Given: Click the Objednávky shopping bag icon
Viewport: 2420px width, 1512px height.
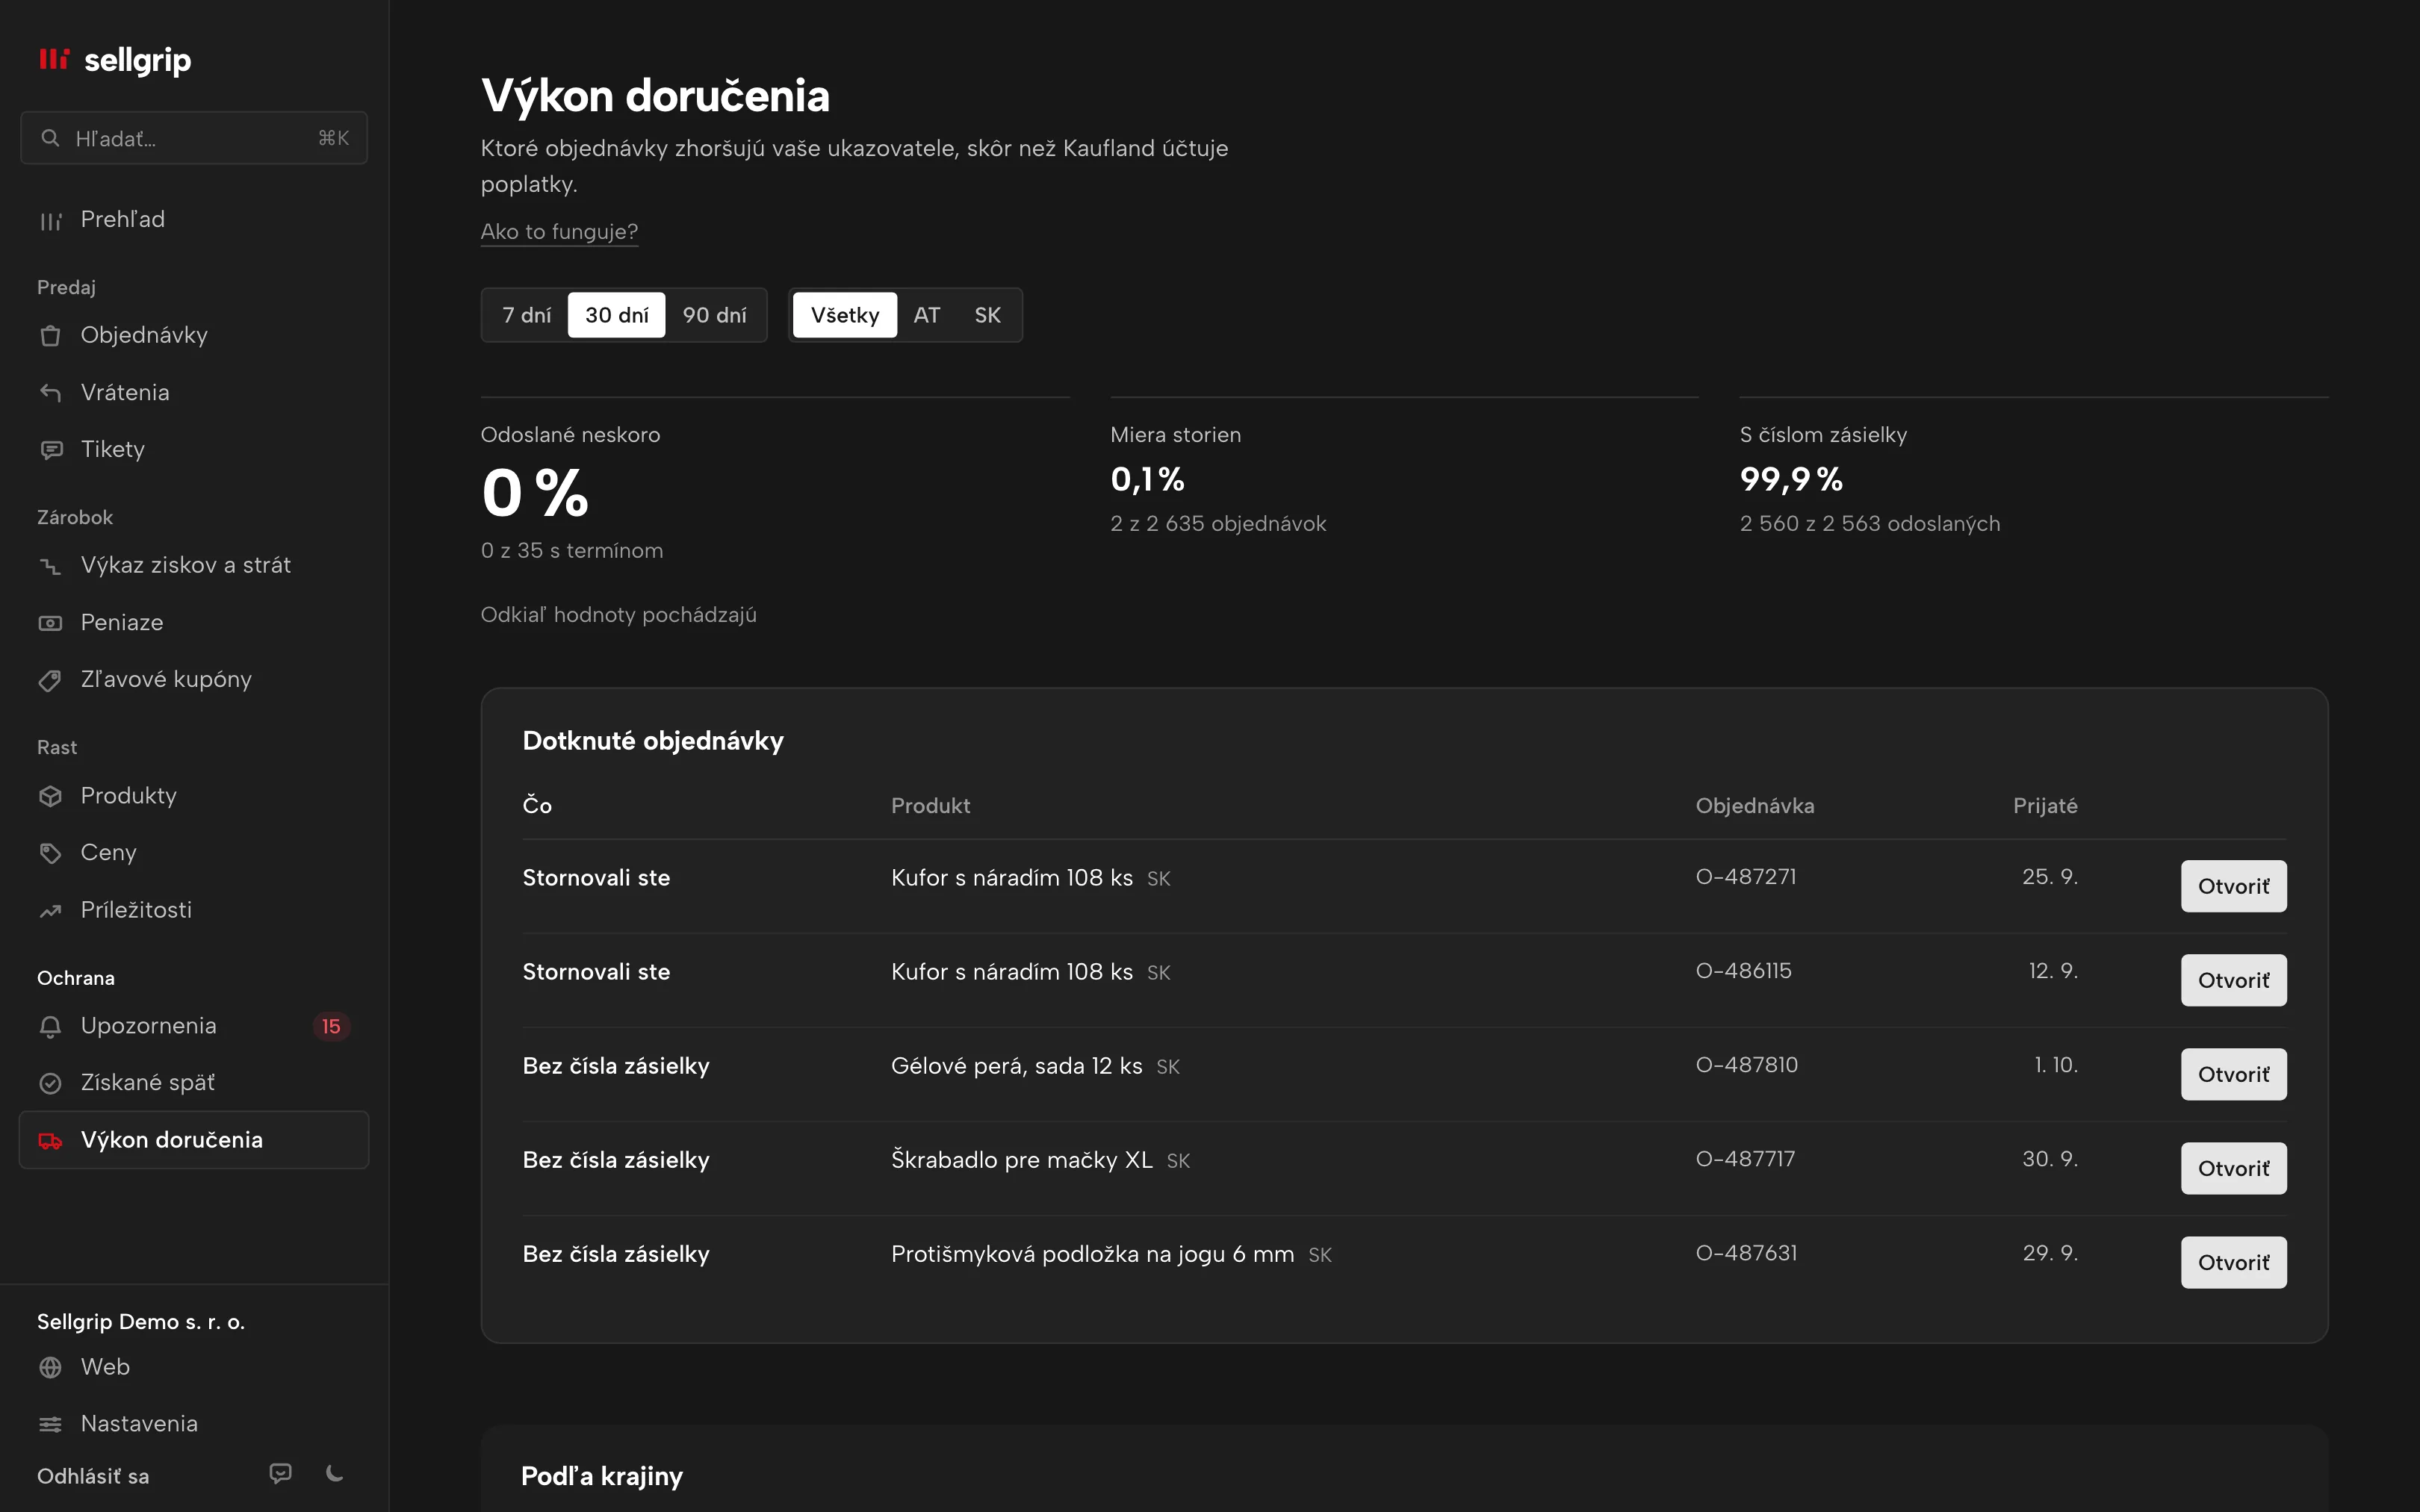Looking at the screenshot, I should pos(50,335).
